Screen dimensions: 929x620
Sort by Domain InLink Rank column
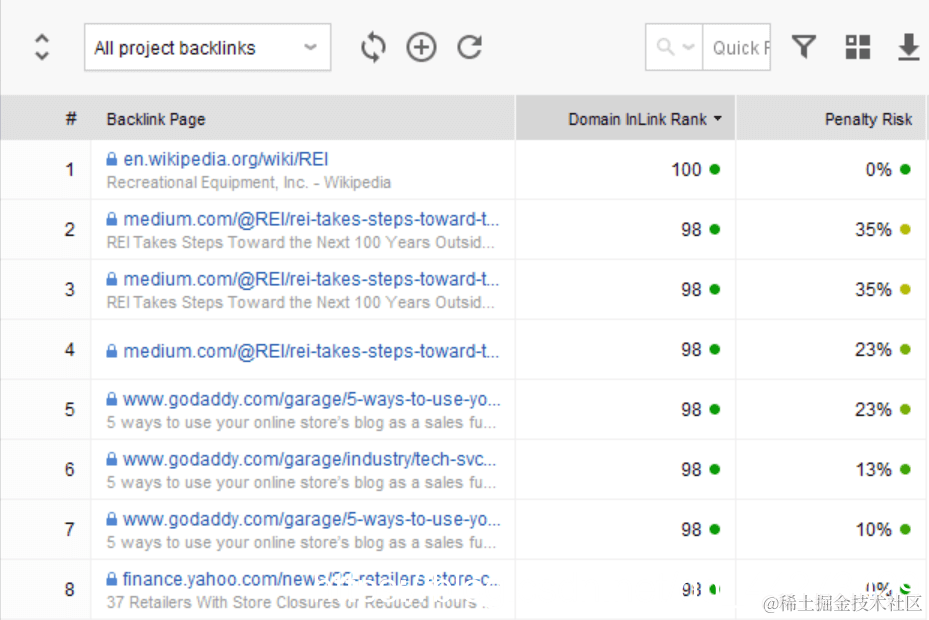(626, 119)
